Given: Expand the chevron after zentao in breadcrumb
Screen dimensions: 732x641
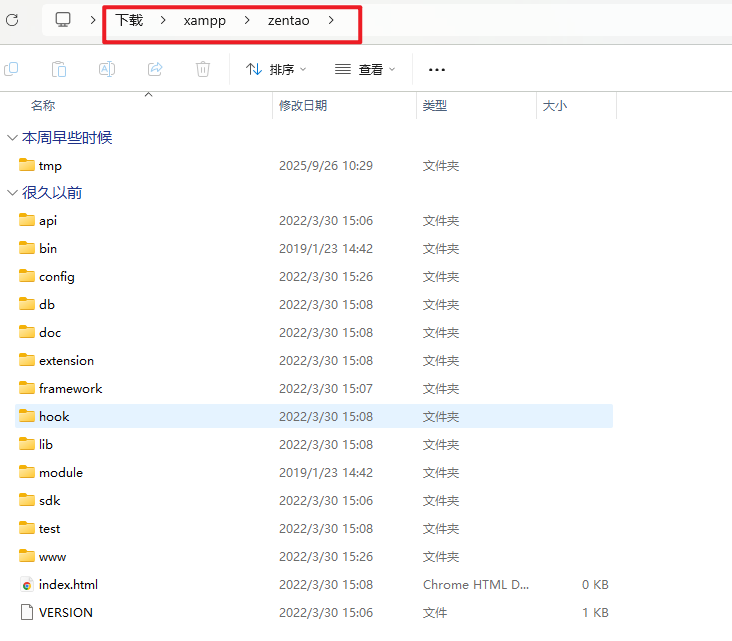Looking at the screenshot, I should (331, 20).
